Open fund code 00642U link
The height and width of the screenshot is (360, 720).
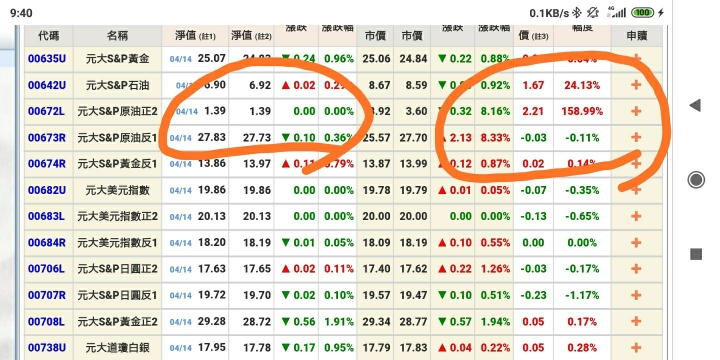pyautogui.click(x=47, y=85)
